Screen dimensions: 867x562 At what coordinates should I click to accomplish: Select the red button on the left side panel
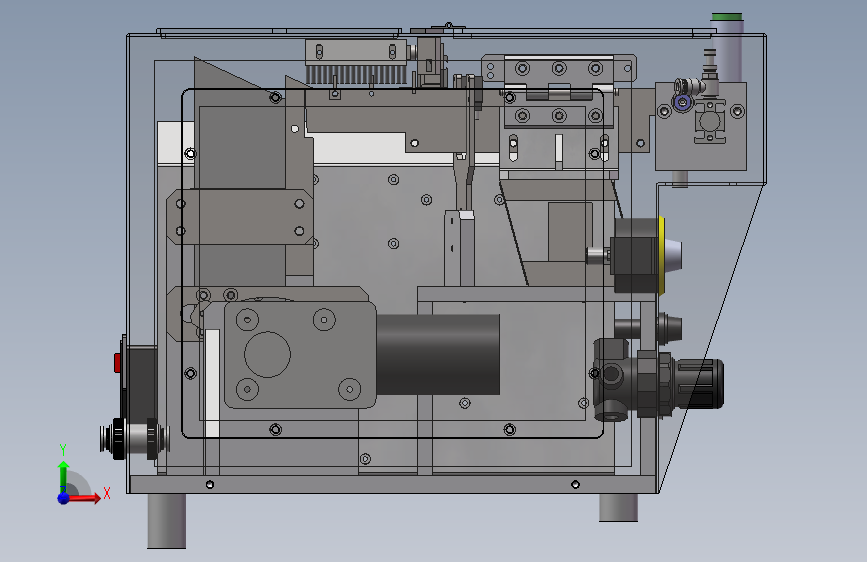(x=117, y=363)
